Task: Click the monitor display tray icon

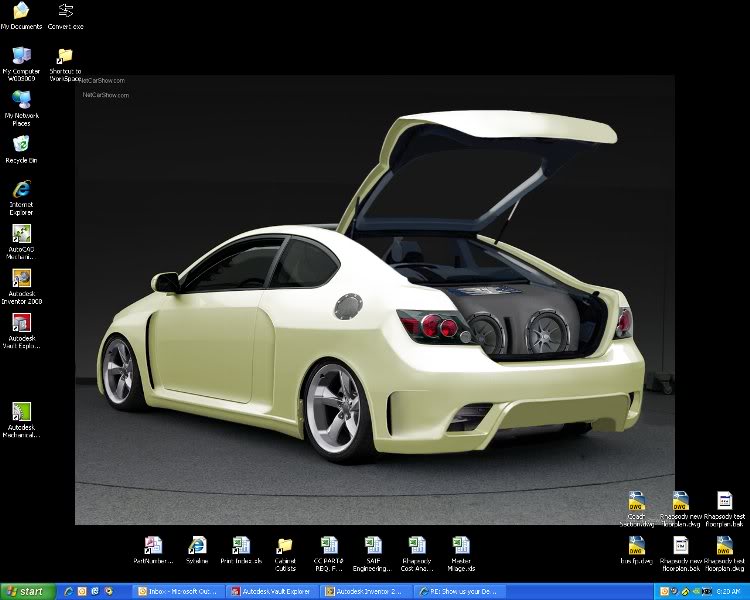Action: point(707,592)
